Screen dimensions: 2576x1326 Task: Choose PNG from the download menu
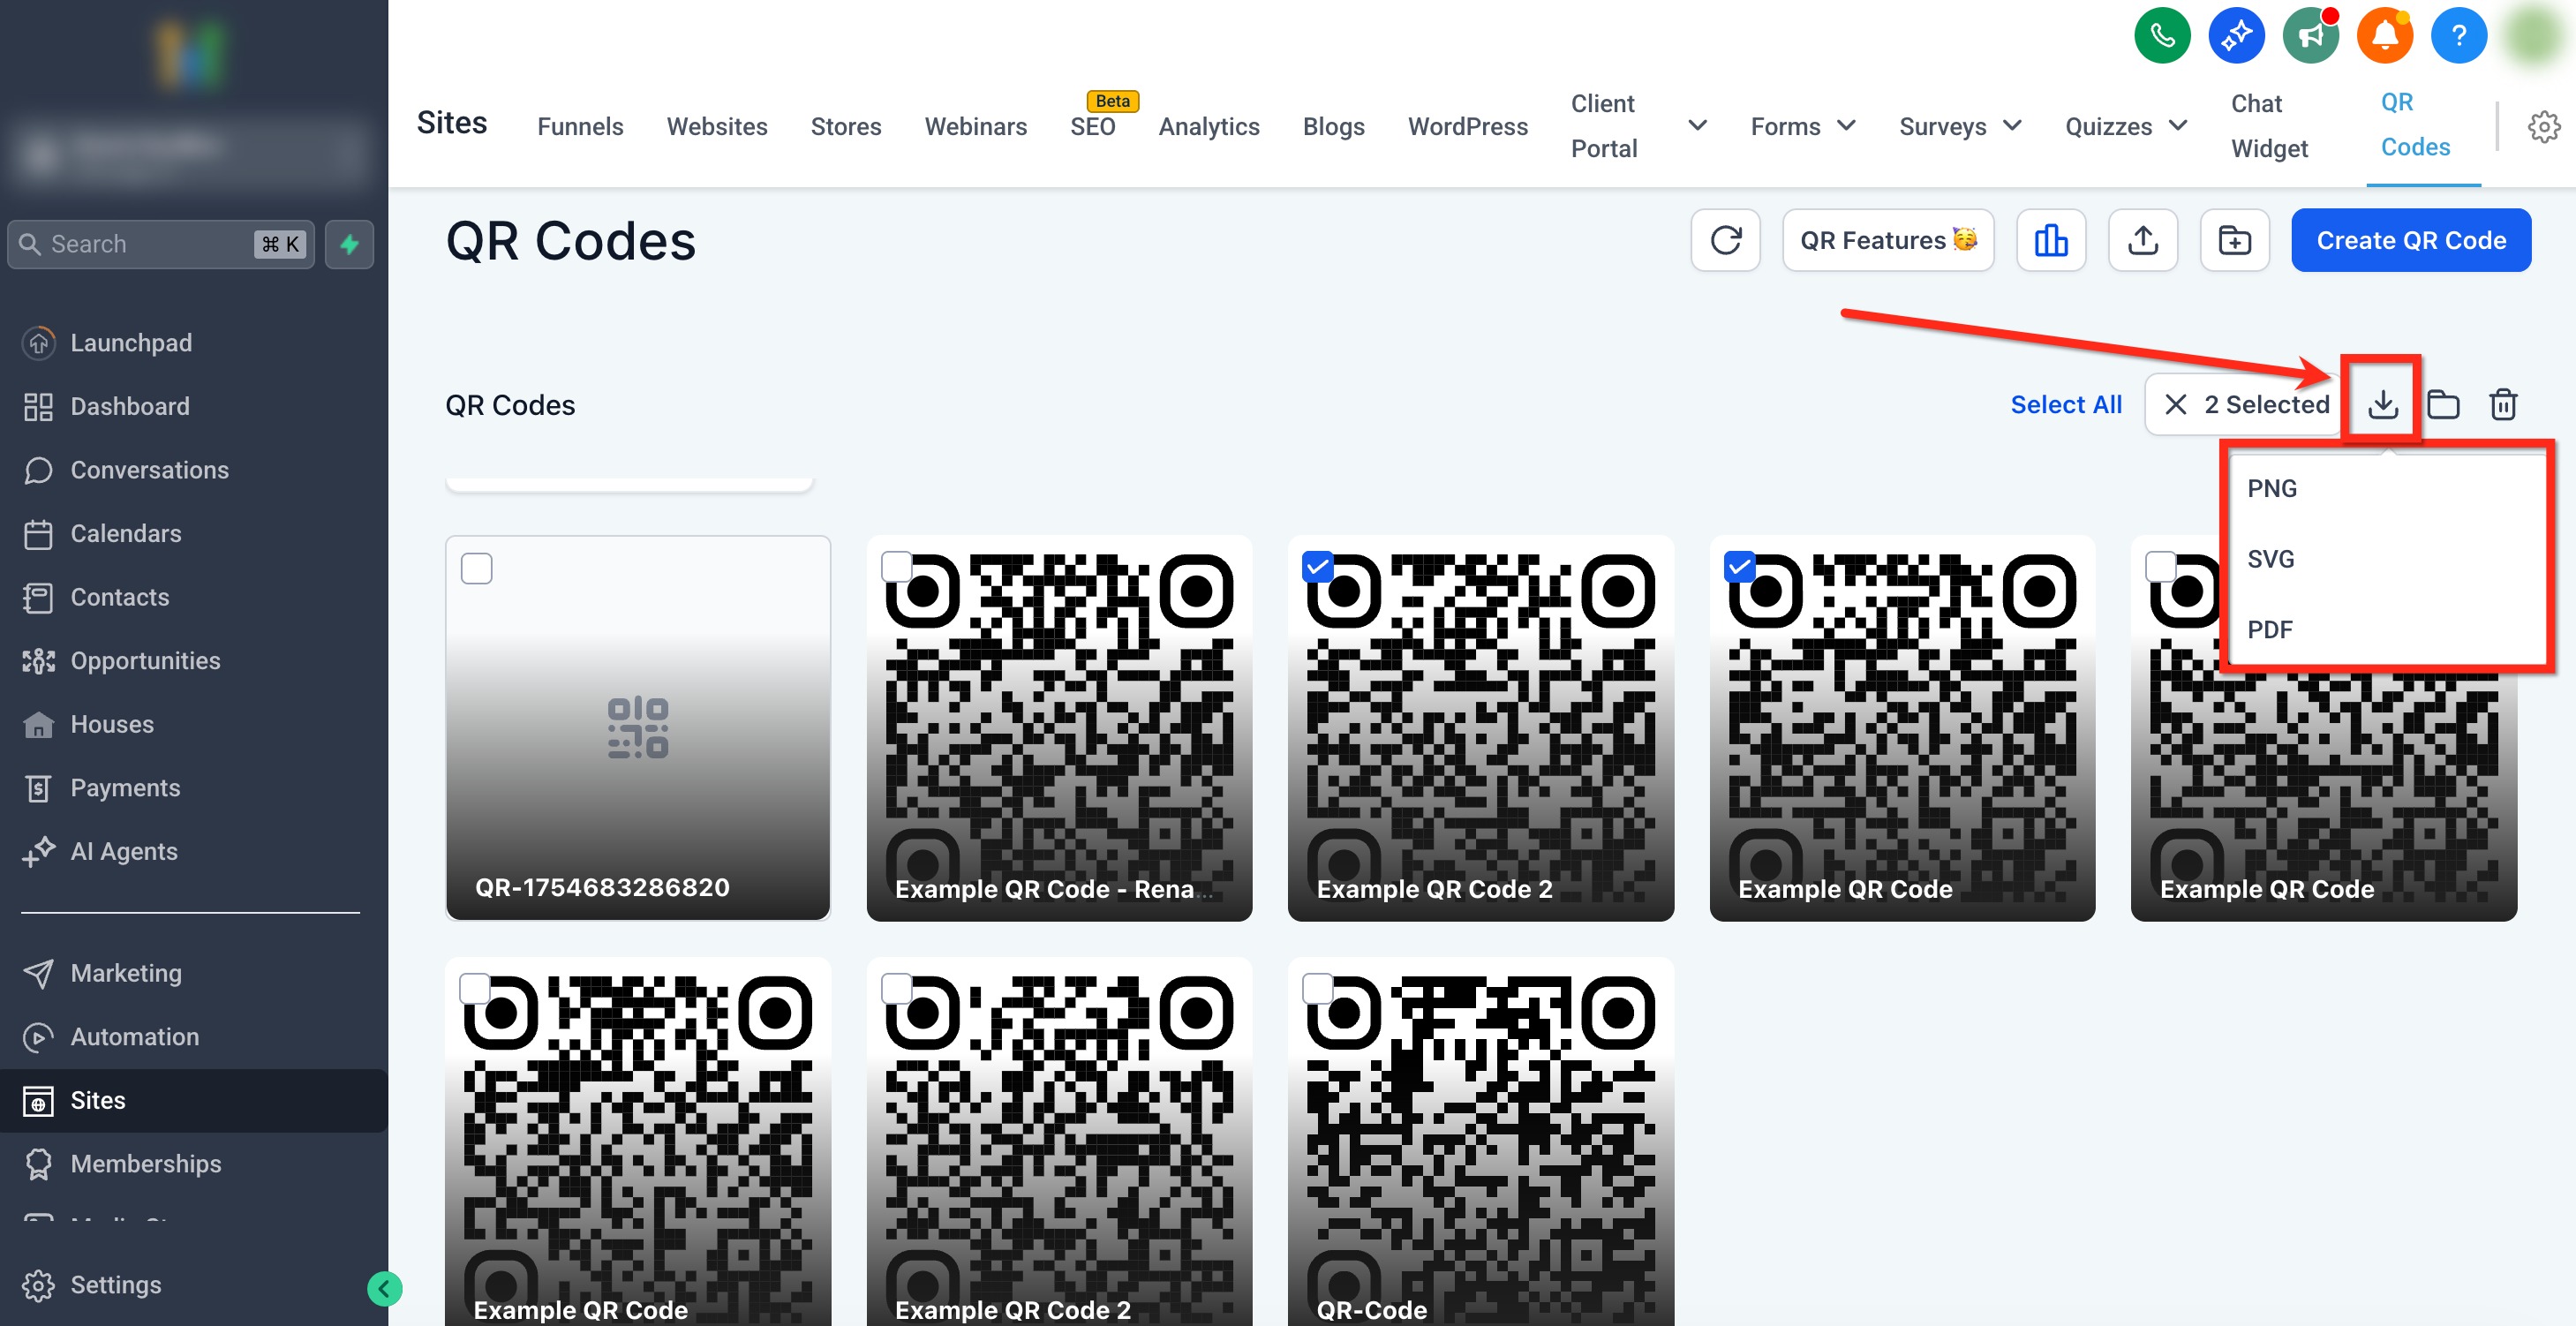pyautogui.click(x=2272, y=488)
